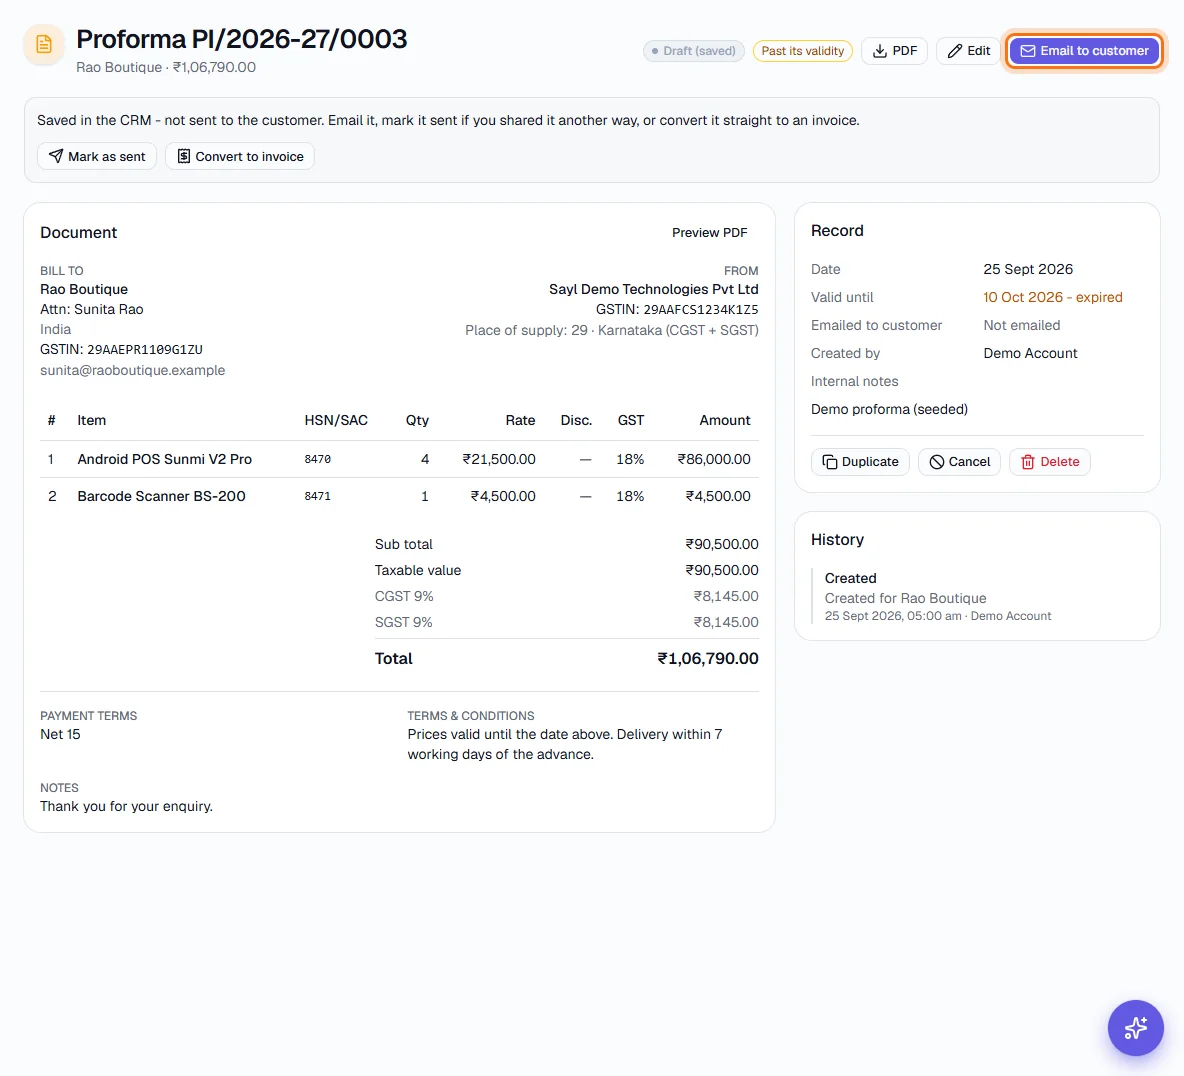Click the Place of supply Karnataka line

point(612,330)
